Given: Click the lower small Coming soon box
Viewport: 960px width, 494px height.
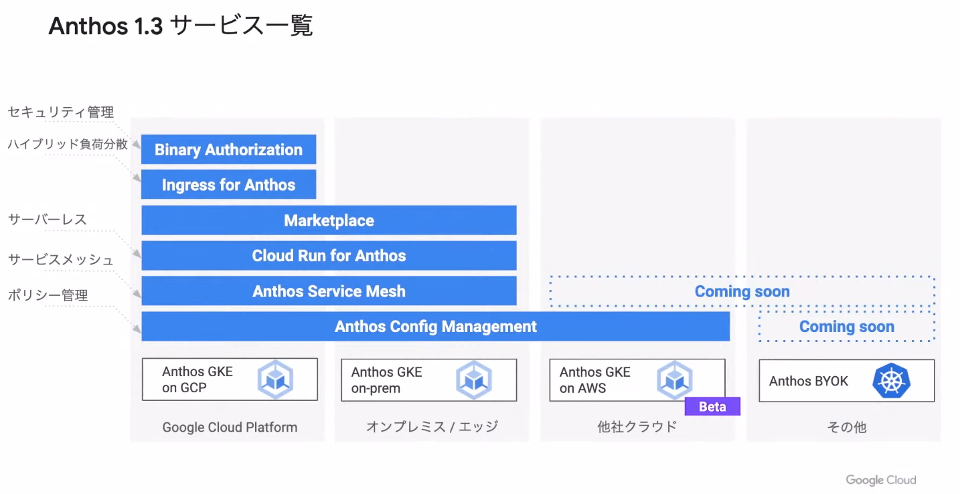Looking at the screenshot, I should 847,326.
